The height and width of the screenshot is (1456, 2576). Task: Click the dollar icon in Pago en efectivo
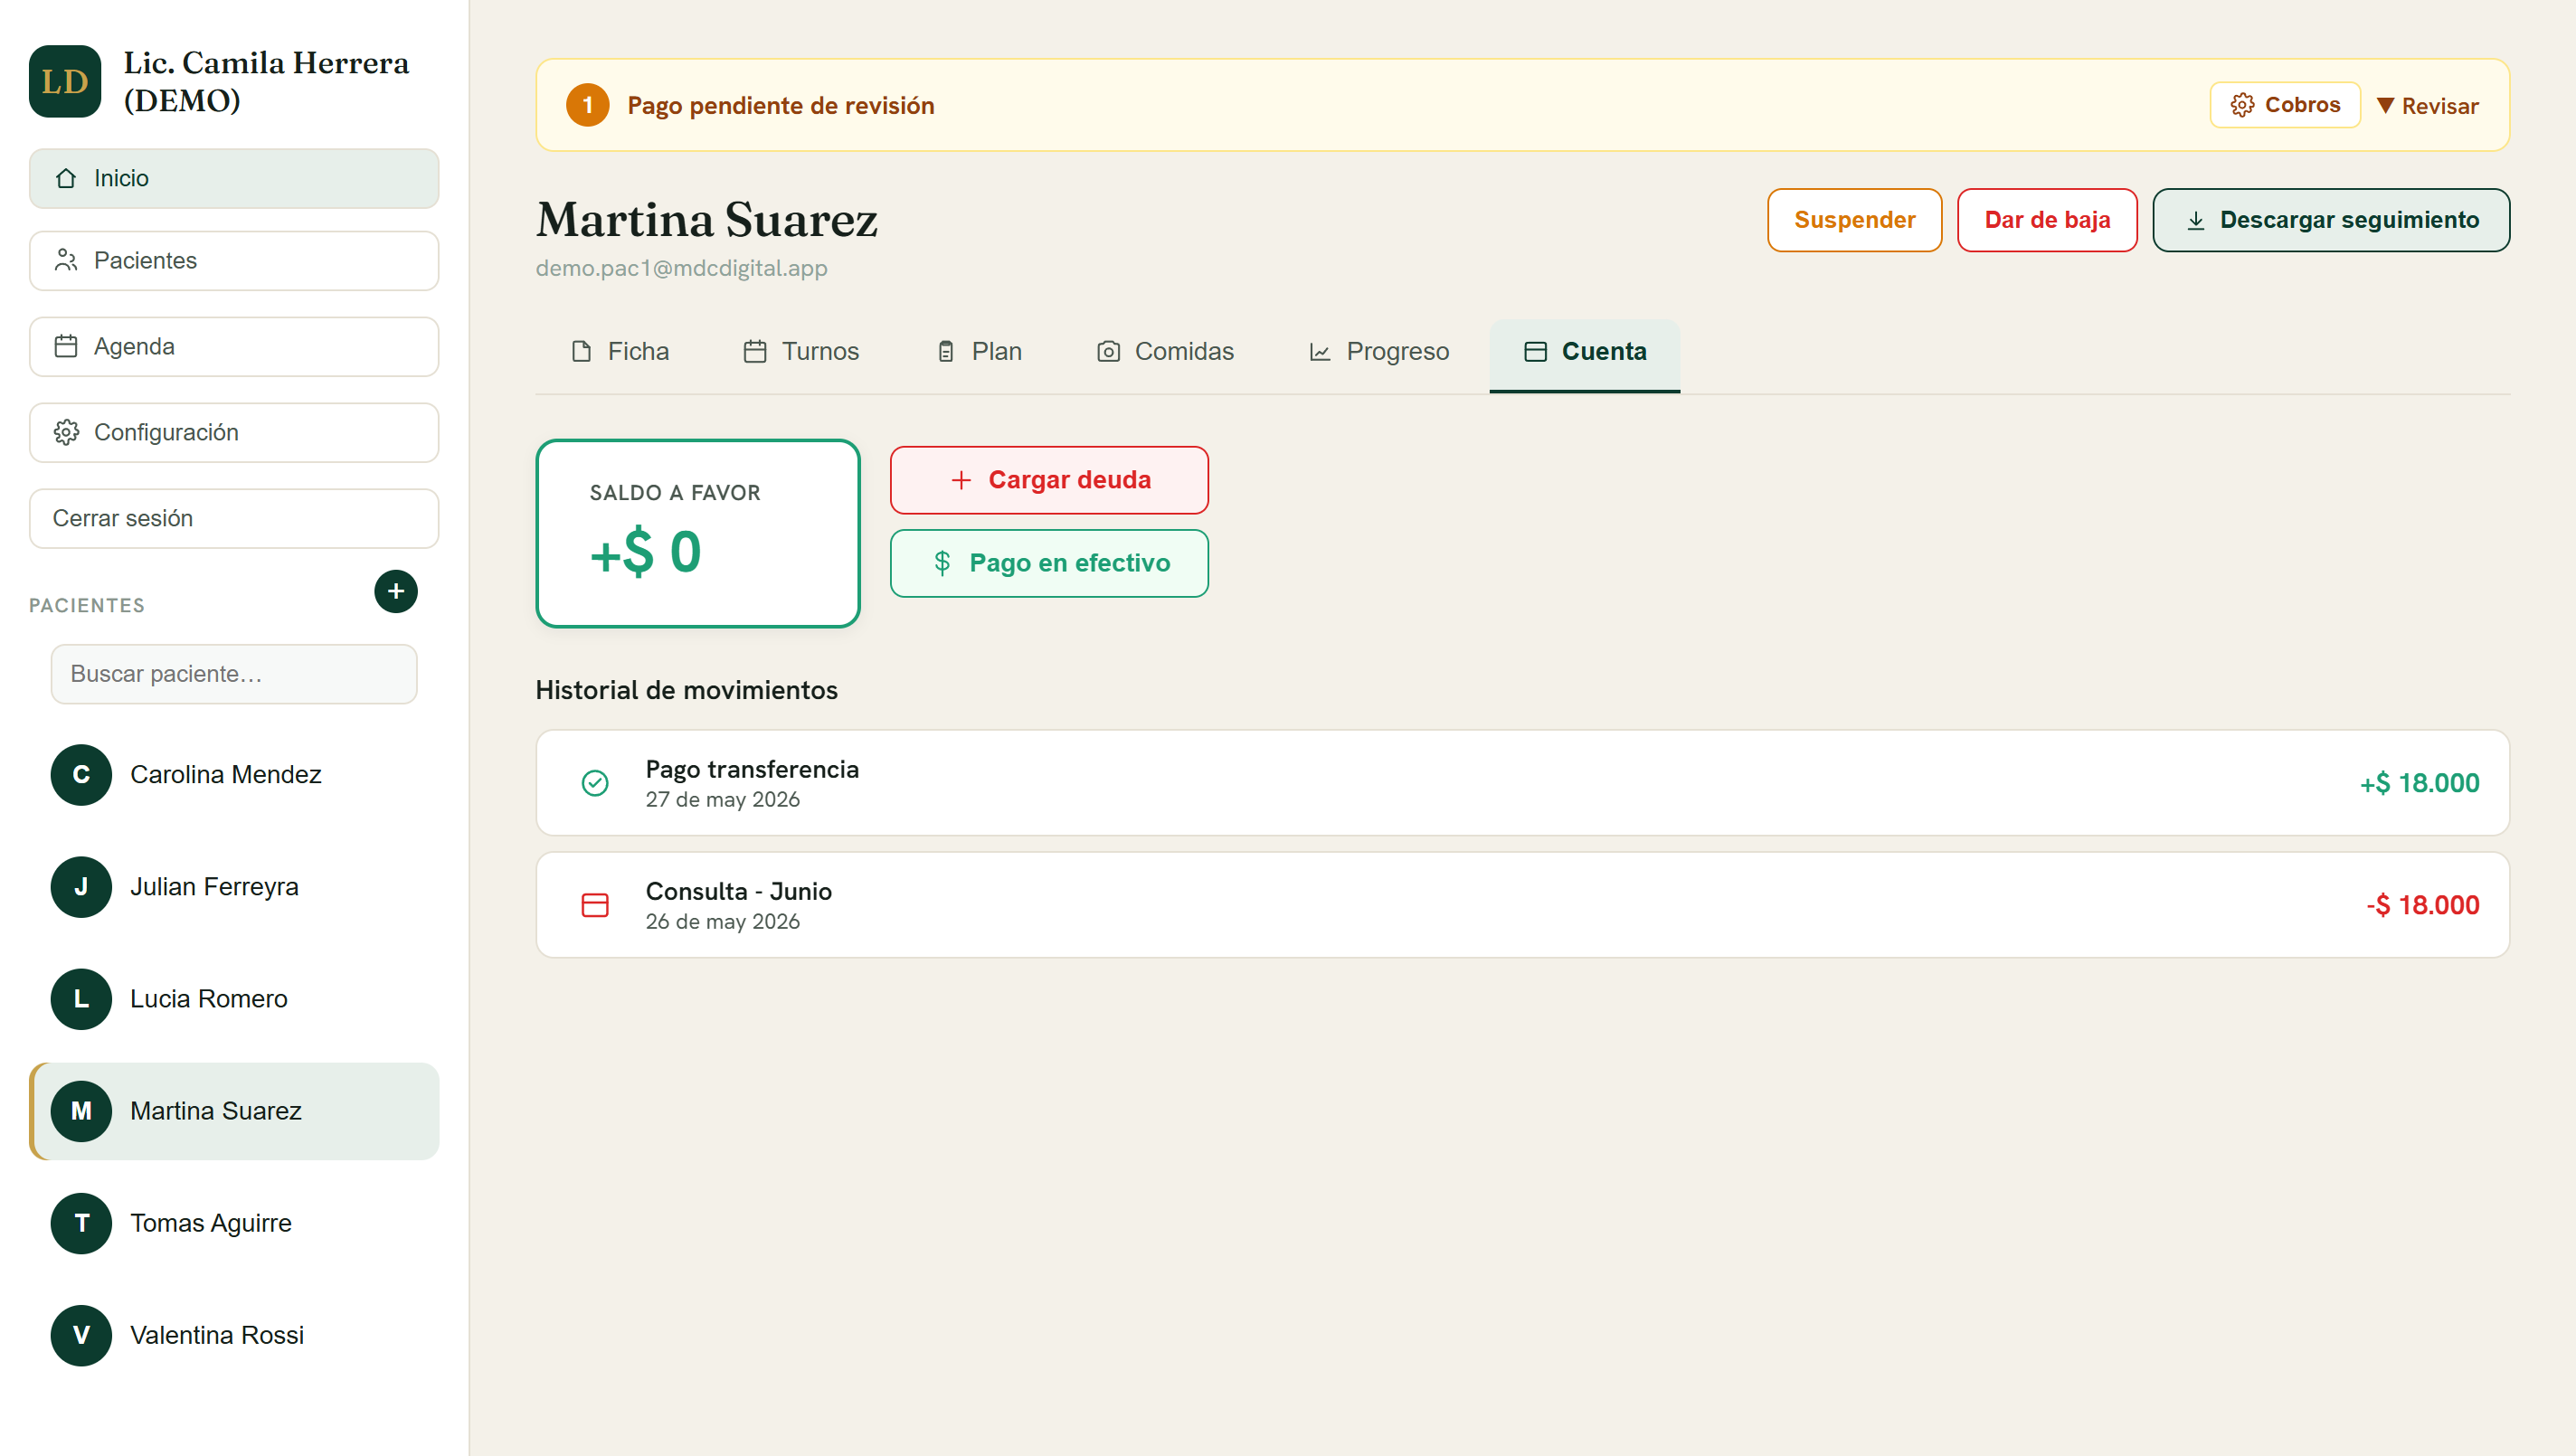coord(942,563)
